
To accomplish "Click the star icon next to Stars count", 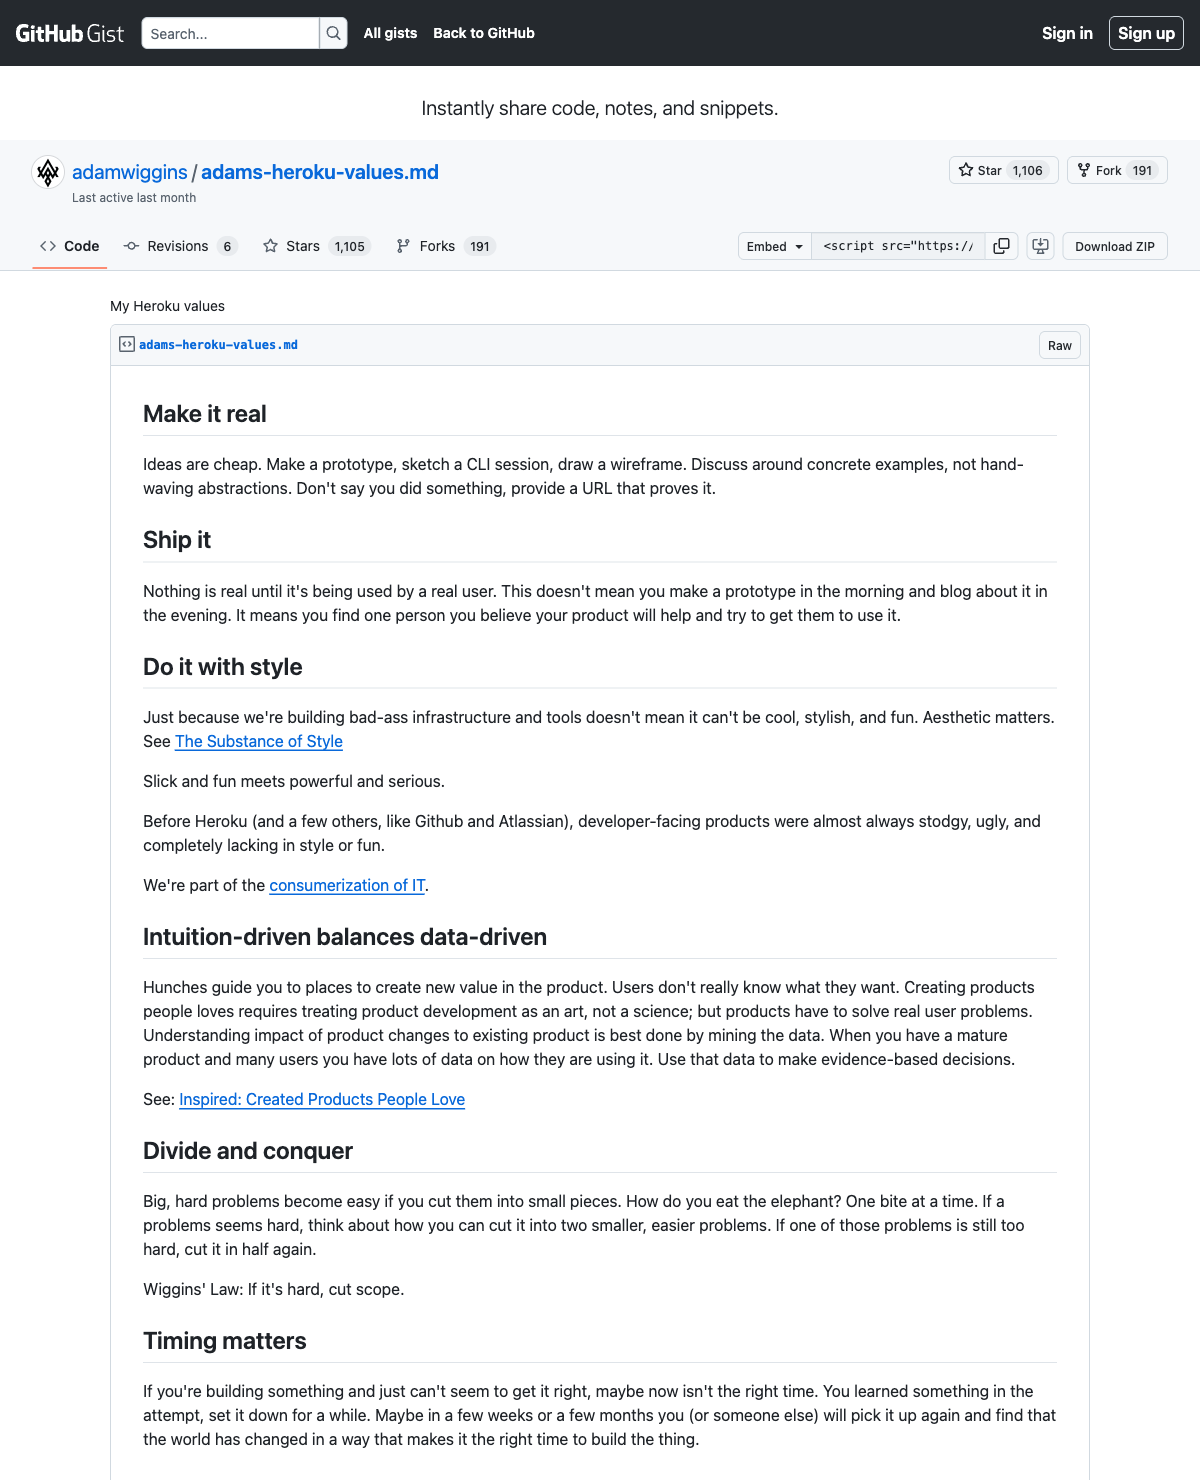I will (x=270, y=246).
